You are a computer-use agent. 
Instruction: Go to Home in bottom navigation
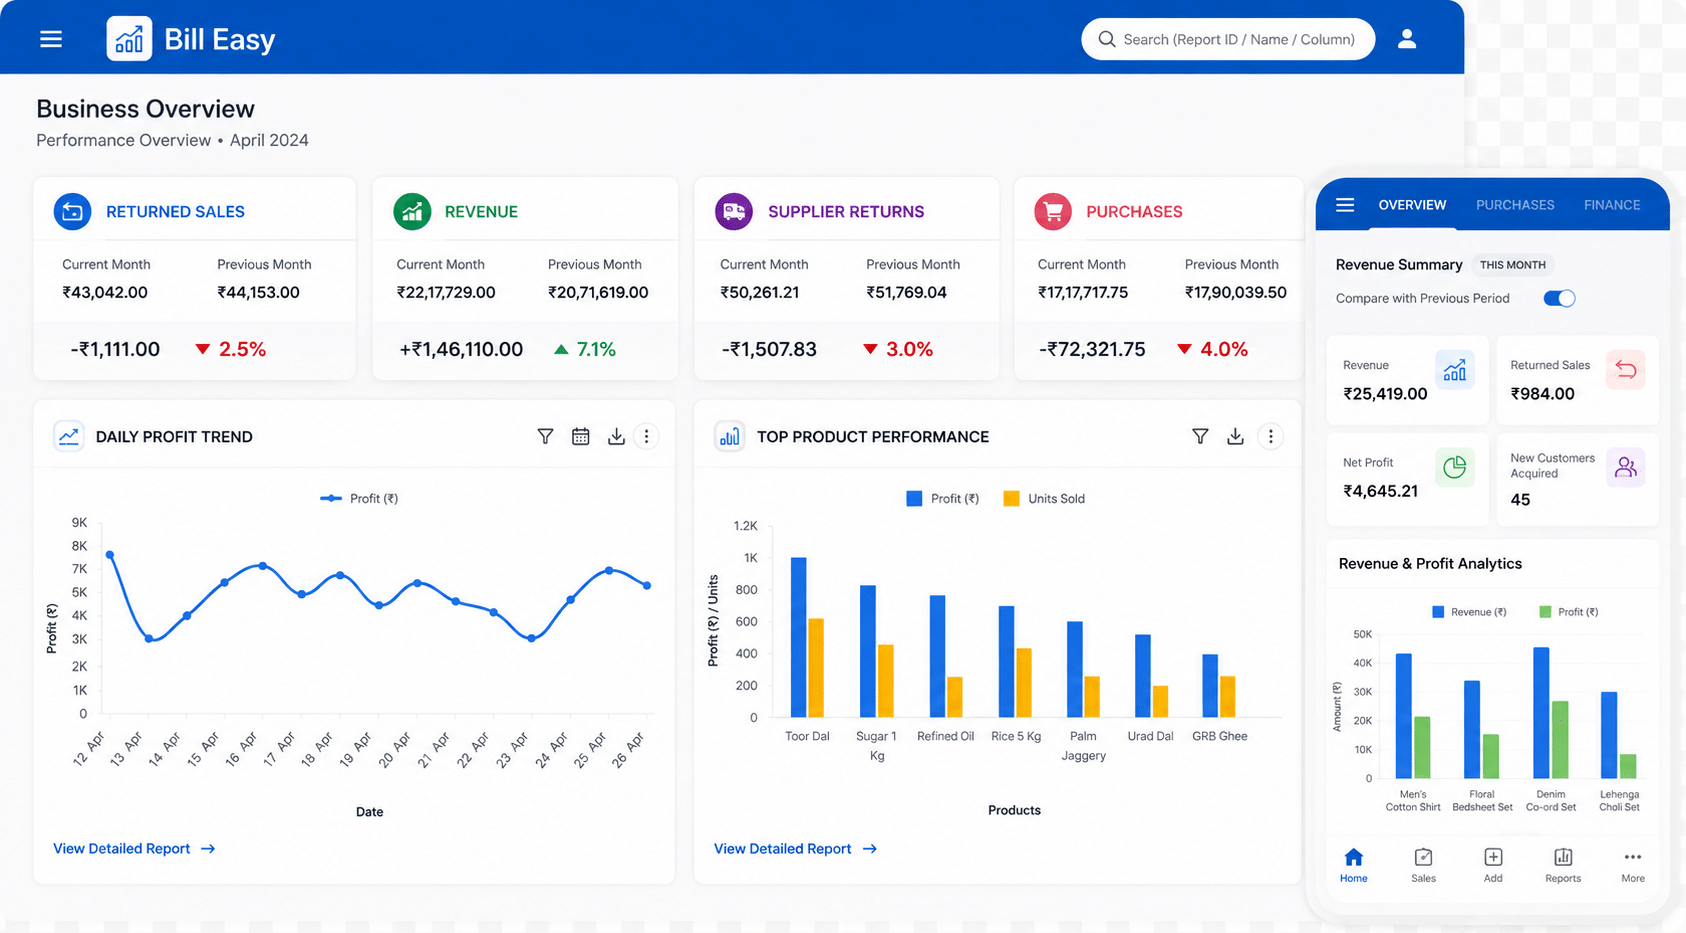tap(1353, 865)
